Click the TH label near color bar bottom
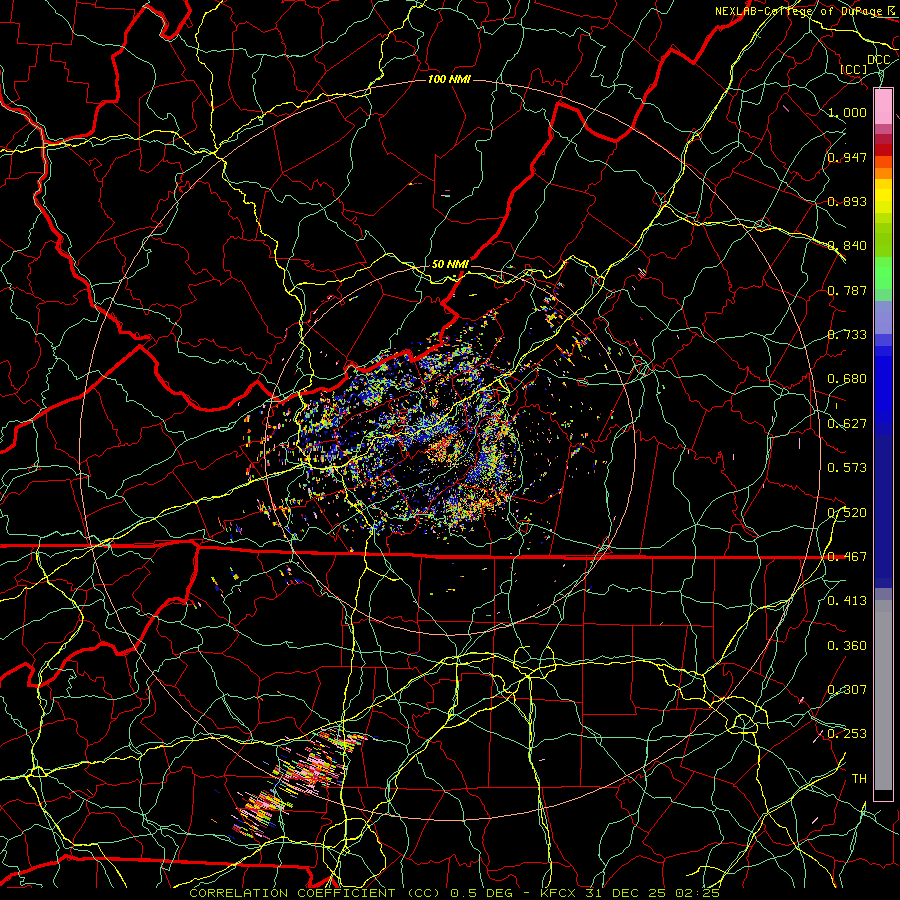The height and width of the screenshot is (900, 900). tap(859, 779)
